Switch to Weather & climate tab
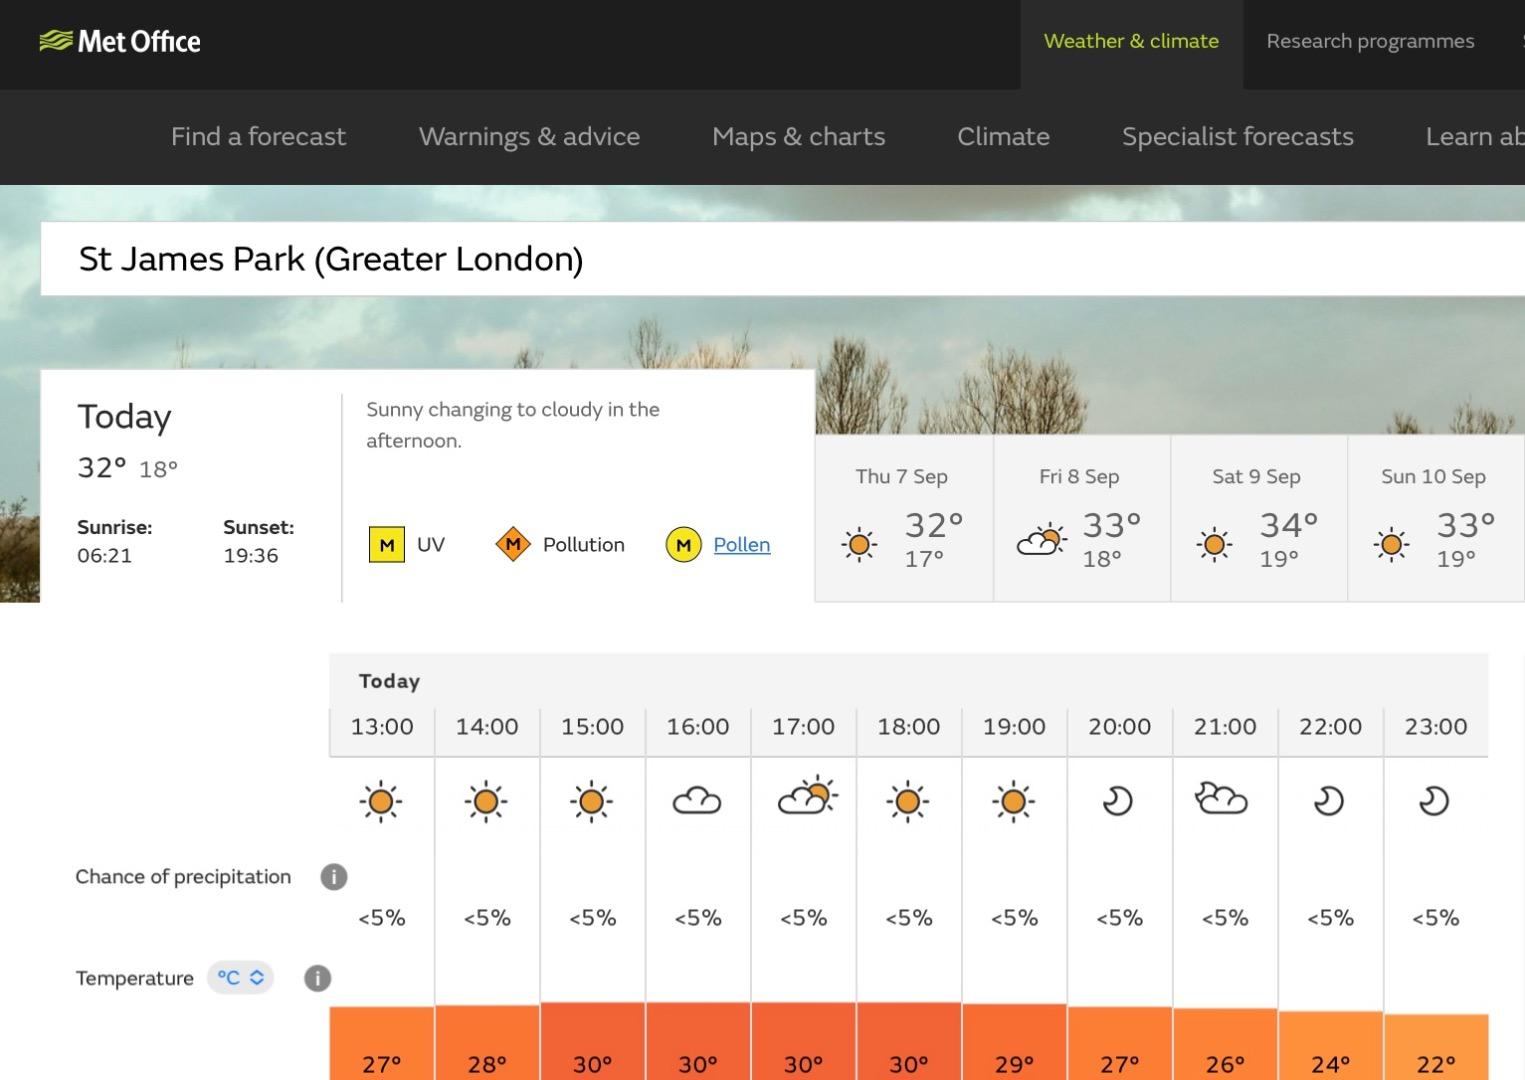The image size is (1525, 1080). click(1132, 42)
